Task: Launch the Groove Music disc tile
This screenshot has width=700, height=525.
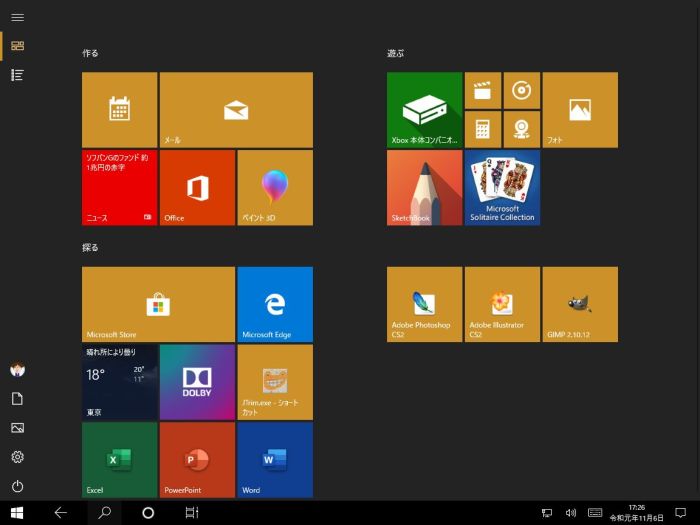Action: click(x=521, y=90)
